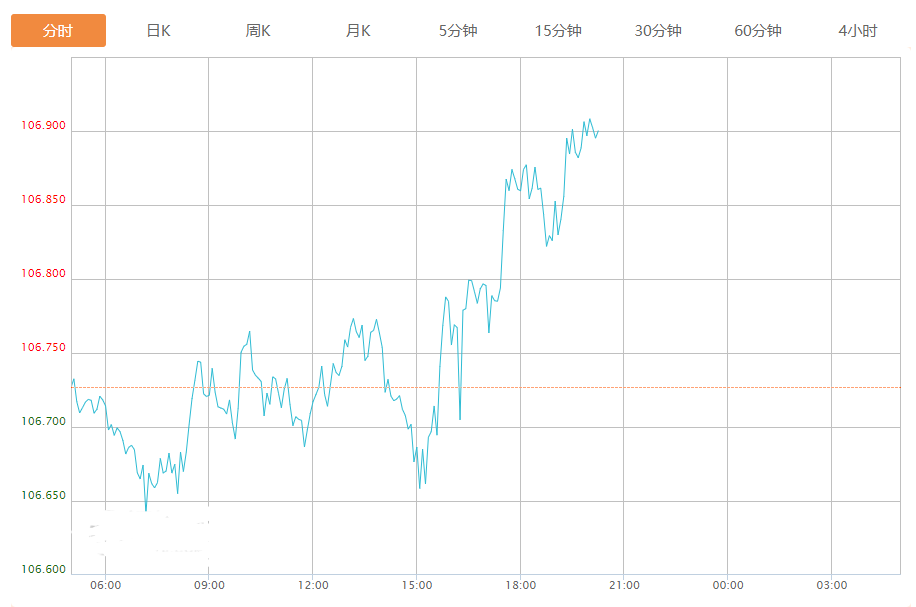Click the chart's lowest dip after 06:00
Viewport: 916px width, 607px height.
coord(146,509)
